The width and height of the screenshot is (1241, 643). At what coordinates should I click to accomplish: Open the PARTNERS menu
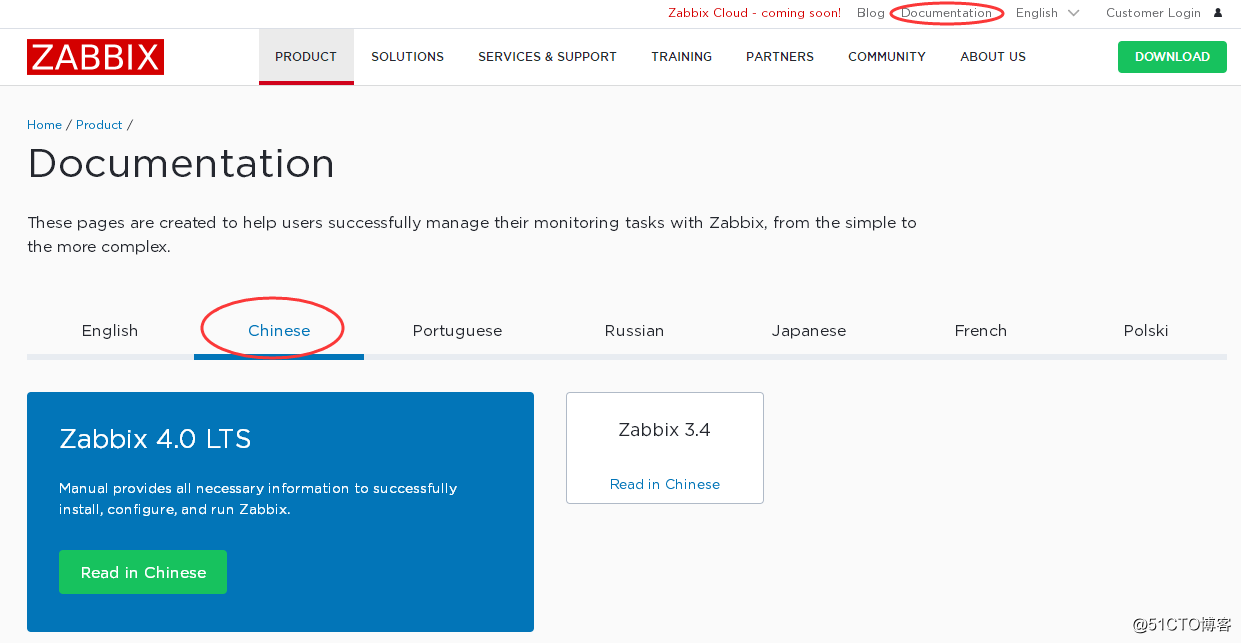pos(780,57)
